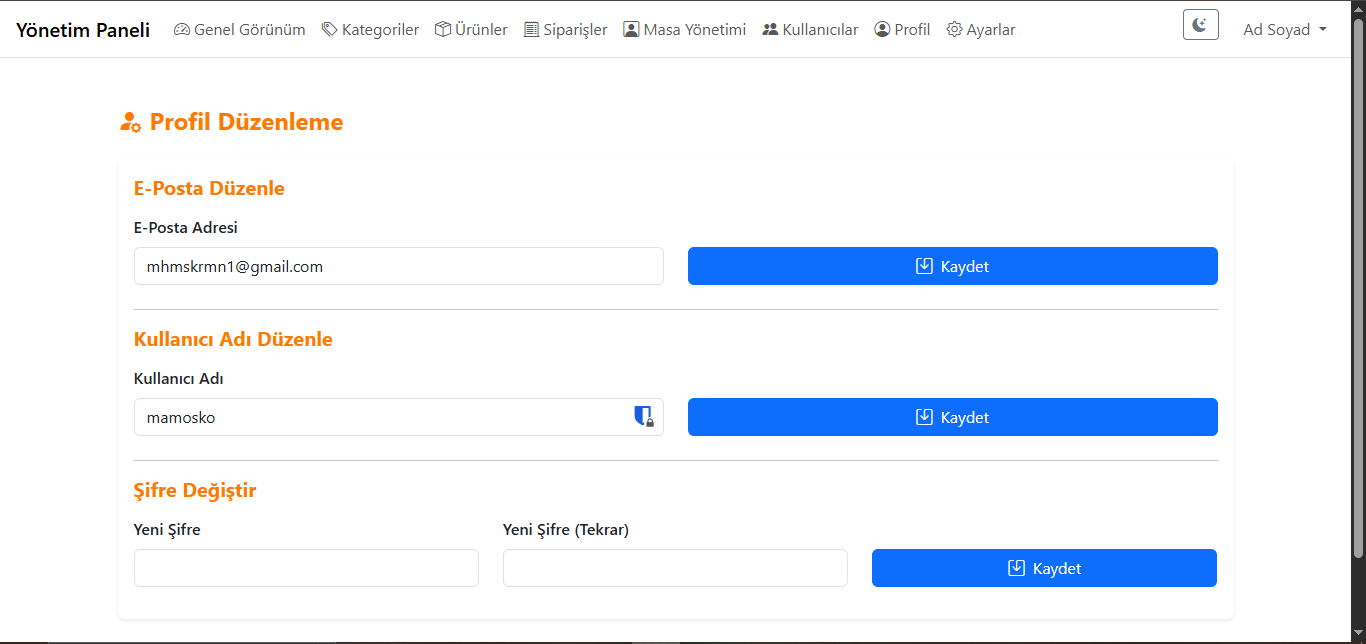Select the Yeni Şifre input field

pos(306,568)
